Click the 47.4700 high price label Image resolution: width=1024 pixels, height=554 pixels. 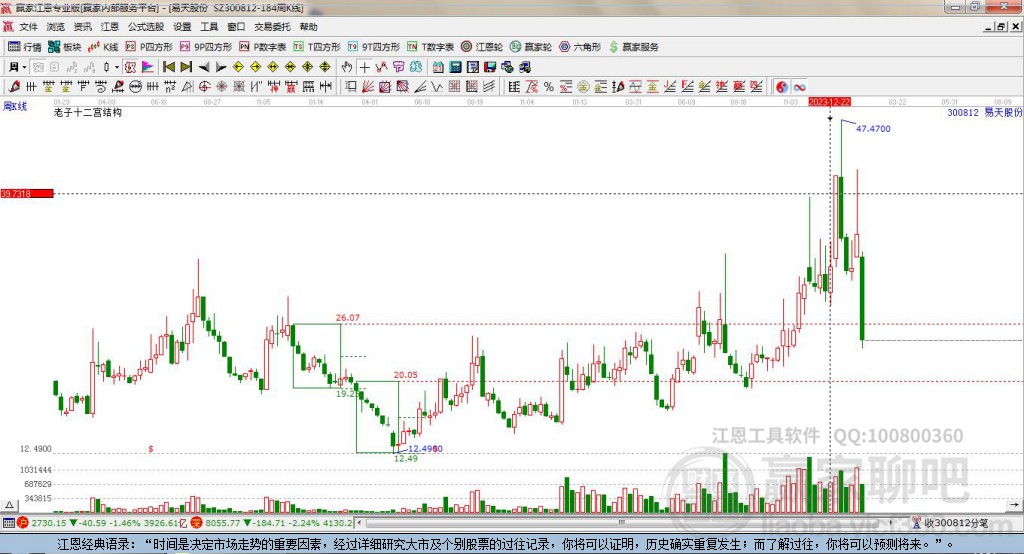click(873, 129)
